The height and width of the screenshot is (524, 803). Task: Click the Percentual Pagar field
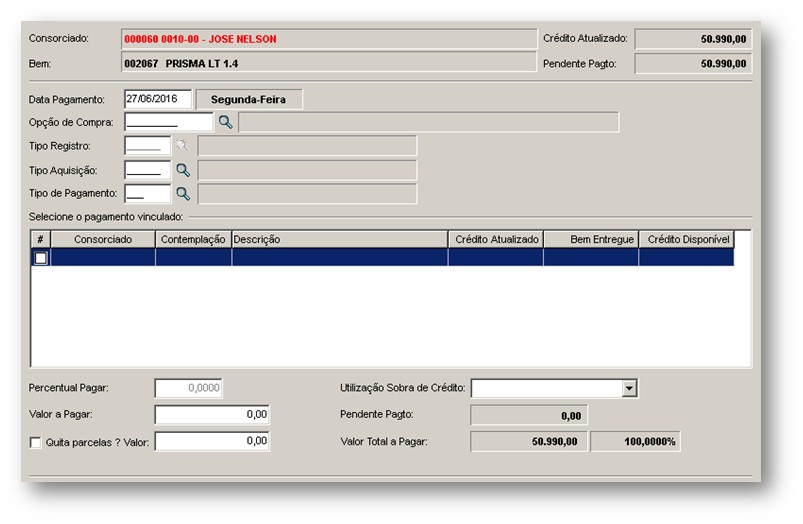188,388
